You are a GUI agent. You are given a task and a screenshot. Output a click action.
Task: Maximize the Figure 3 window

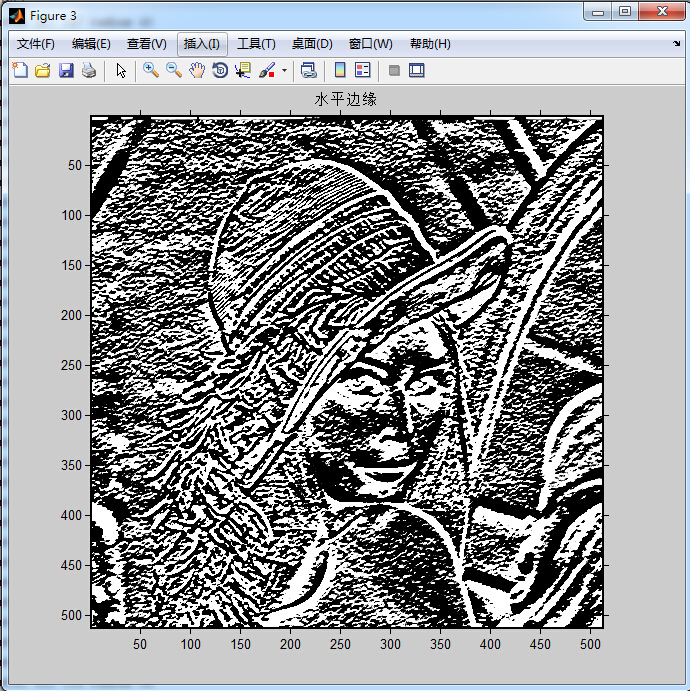click(x=625, y=11)
